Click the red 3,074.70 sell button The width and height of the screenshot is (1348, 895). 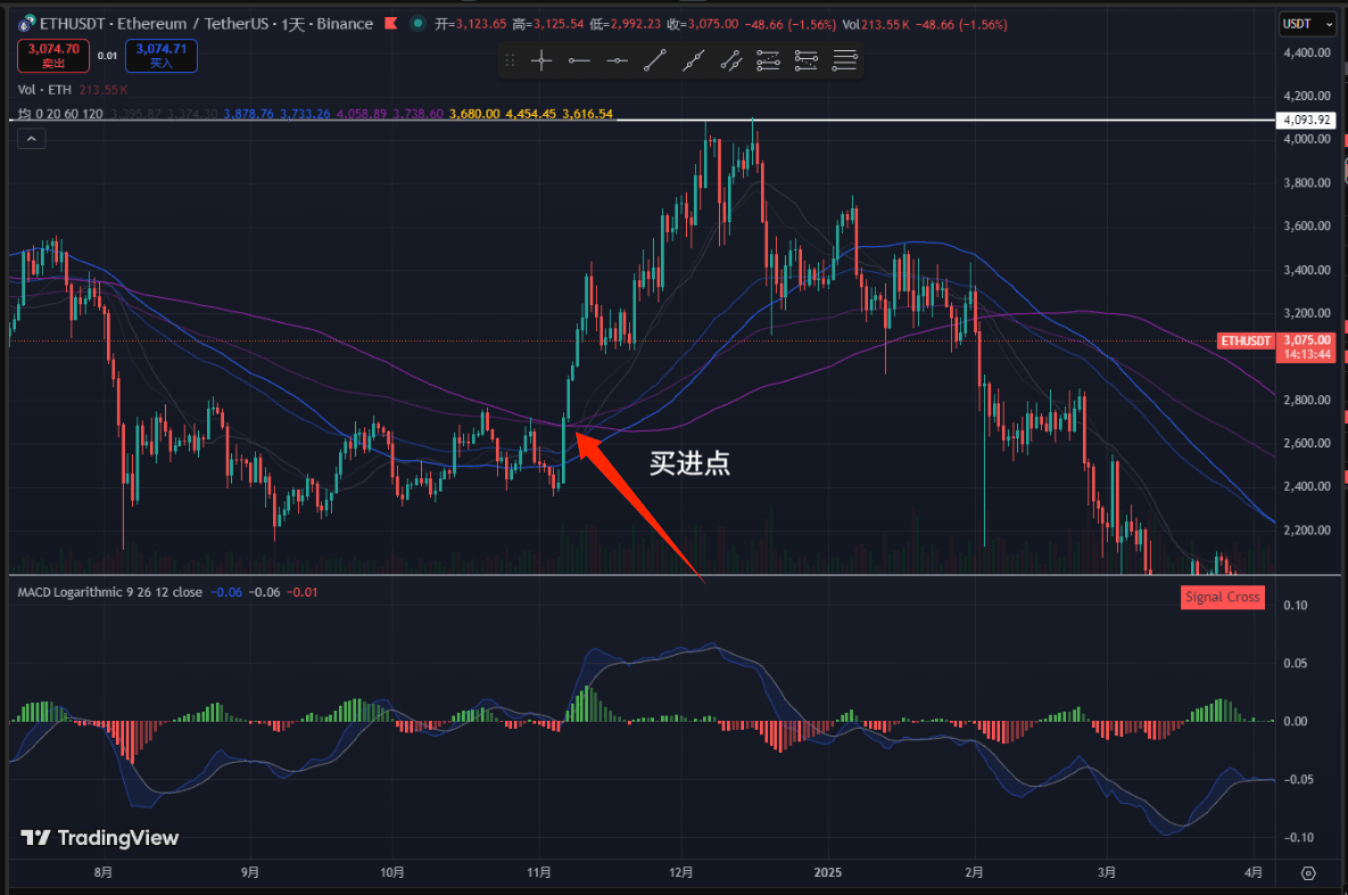[x=53, y=55]
